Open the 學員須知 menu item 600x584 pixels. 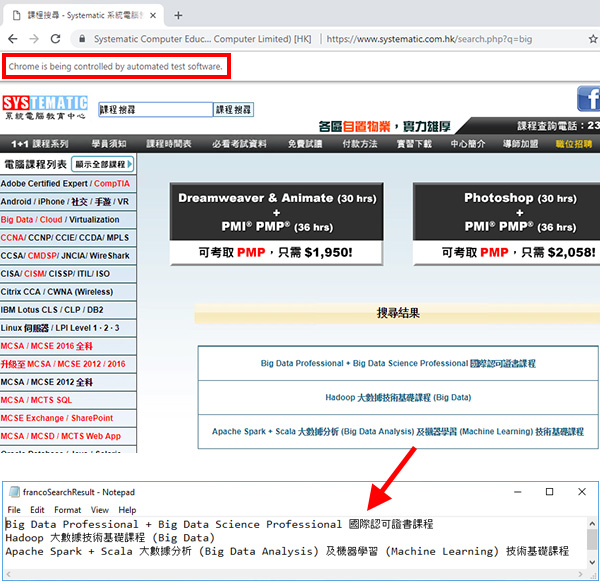109,144
